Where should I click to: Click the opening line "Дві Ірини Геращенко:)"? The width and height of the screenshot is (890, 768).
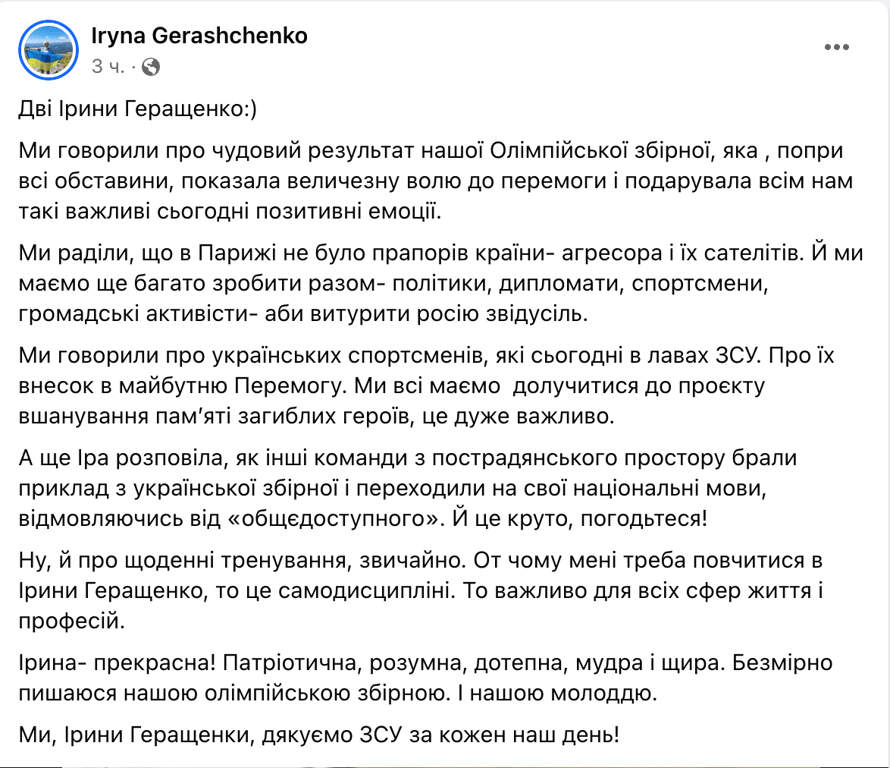coord(138,112)
